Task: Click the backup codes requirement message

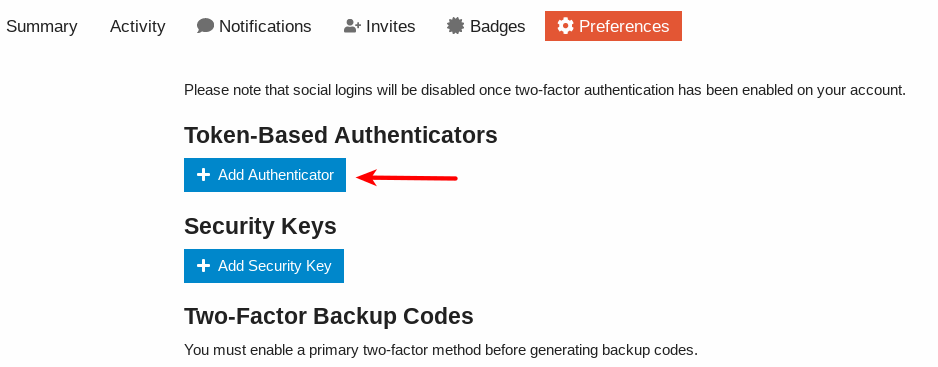Action: tap(441, 350)
